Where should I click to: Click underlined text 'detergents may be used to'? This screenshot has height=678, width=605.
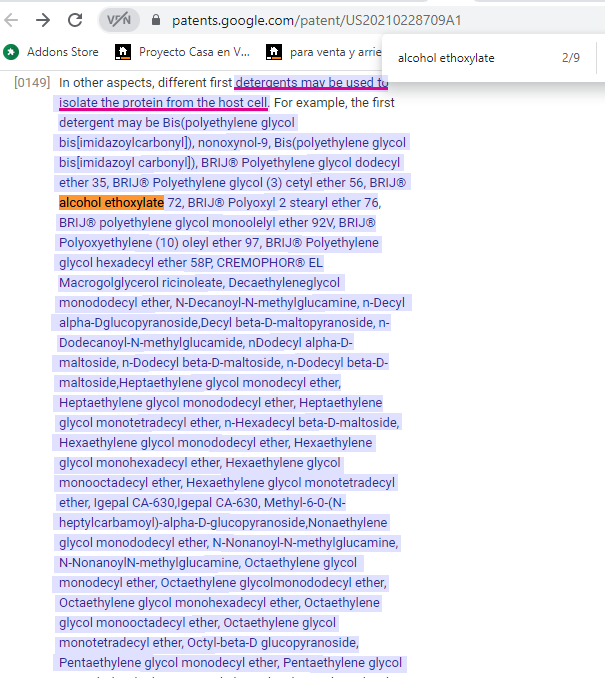point(312,82)
